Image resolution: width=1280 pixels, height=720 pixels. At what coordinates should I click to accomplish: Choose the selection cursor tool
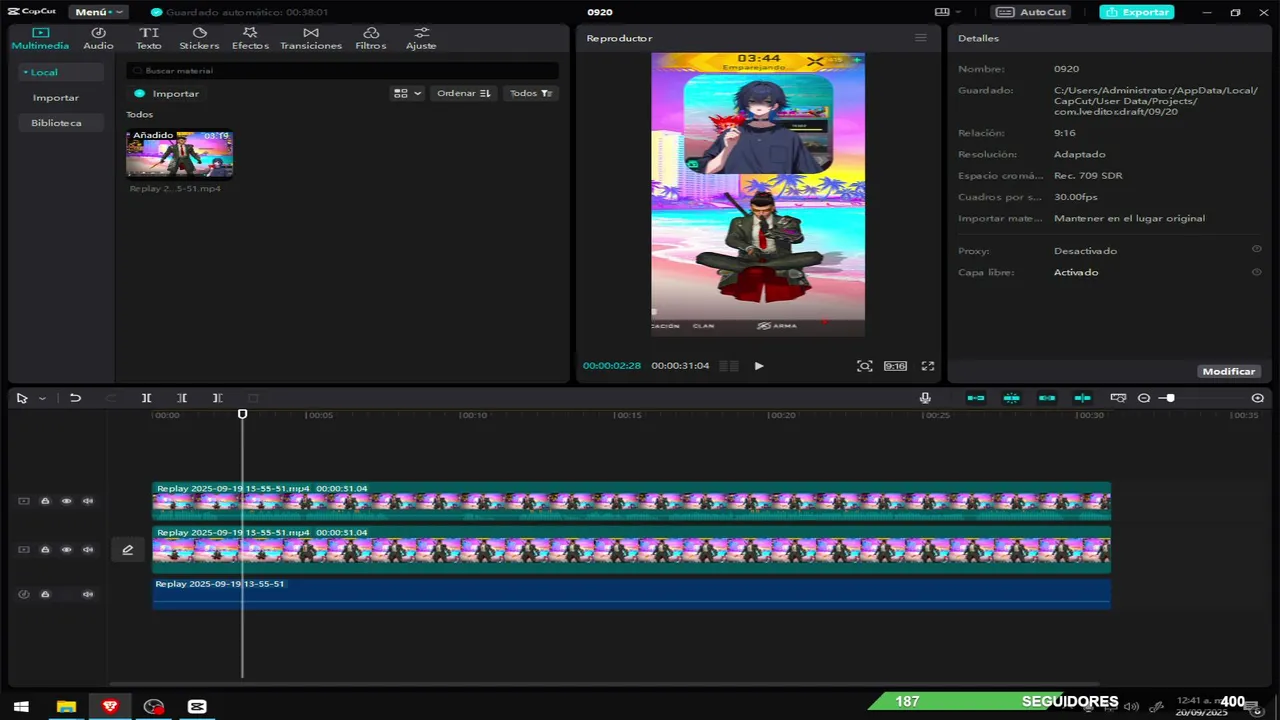[22, 398]
